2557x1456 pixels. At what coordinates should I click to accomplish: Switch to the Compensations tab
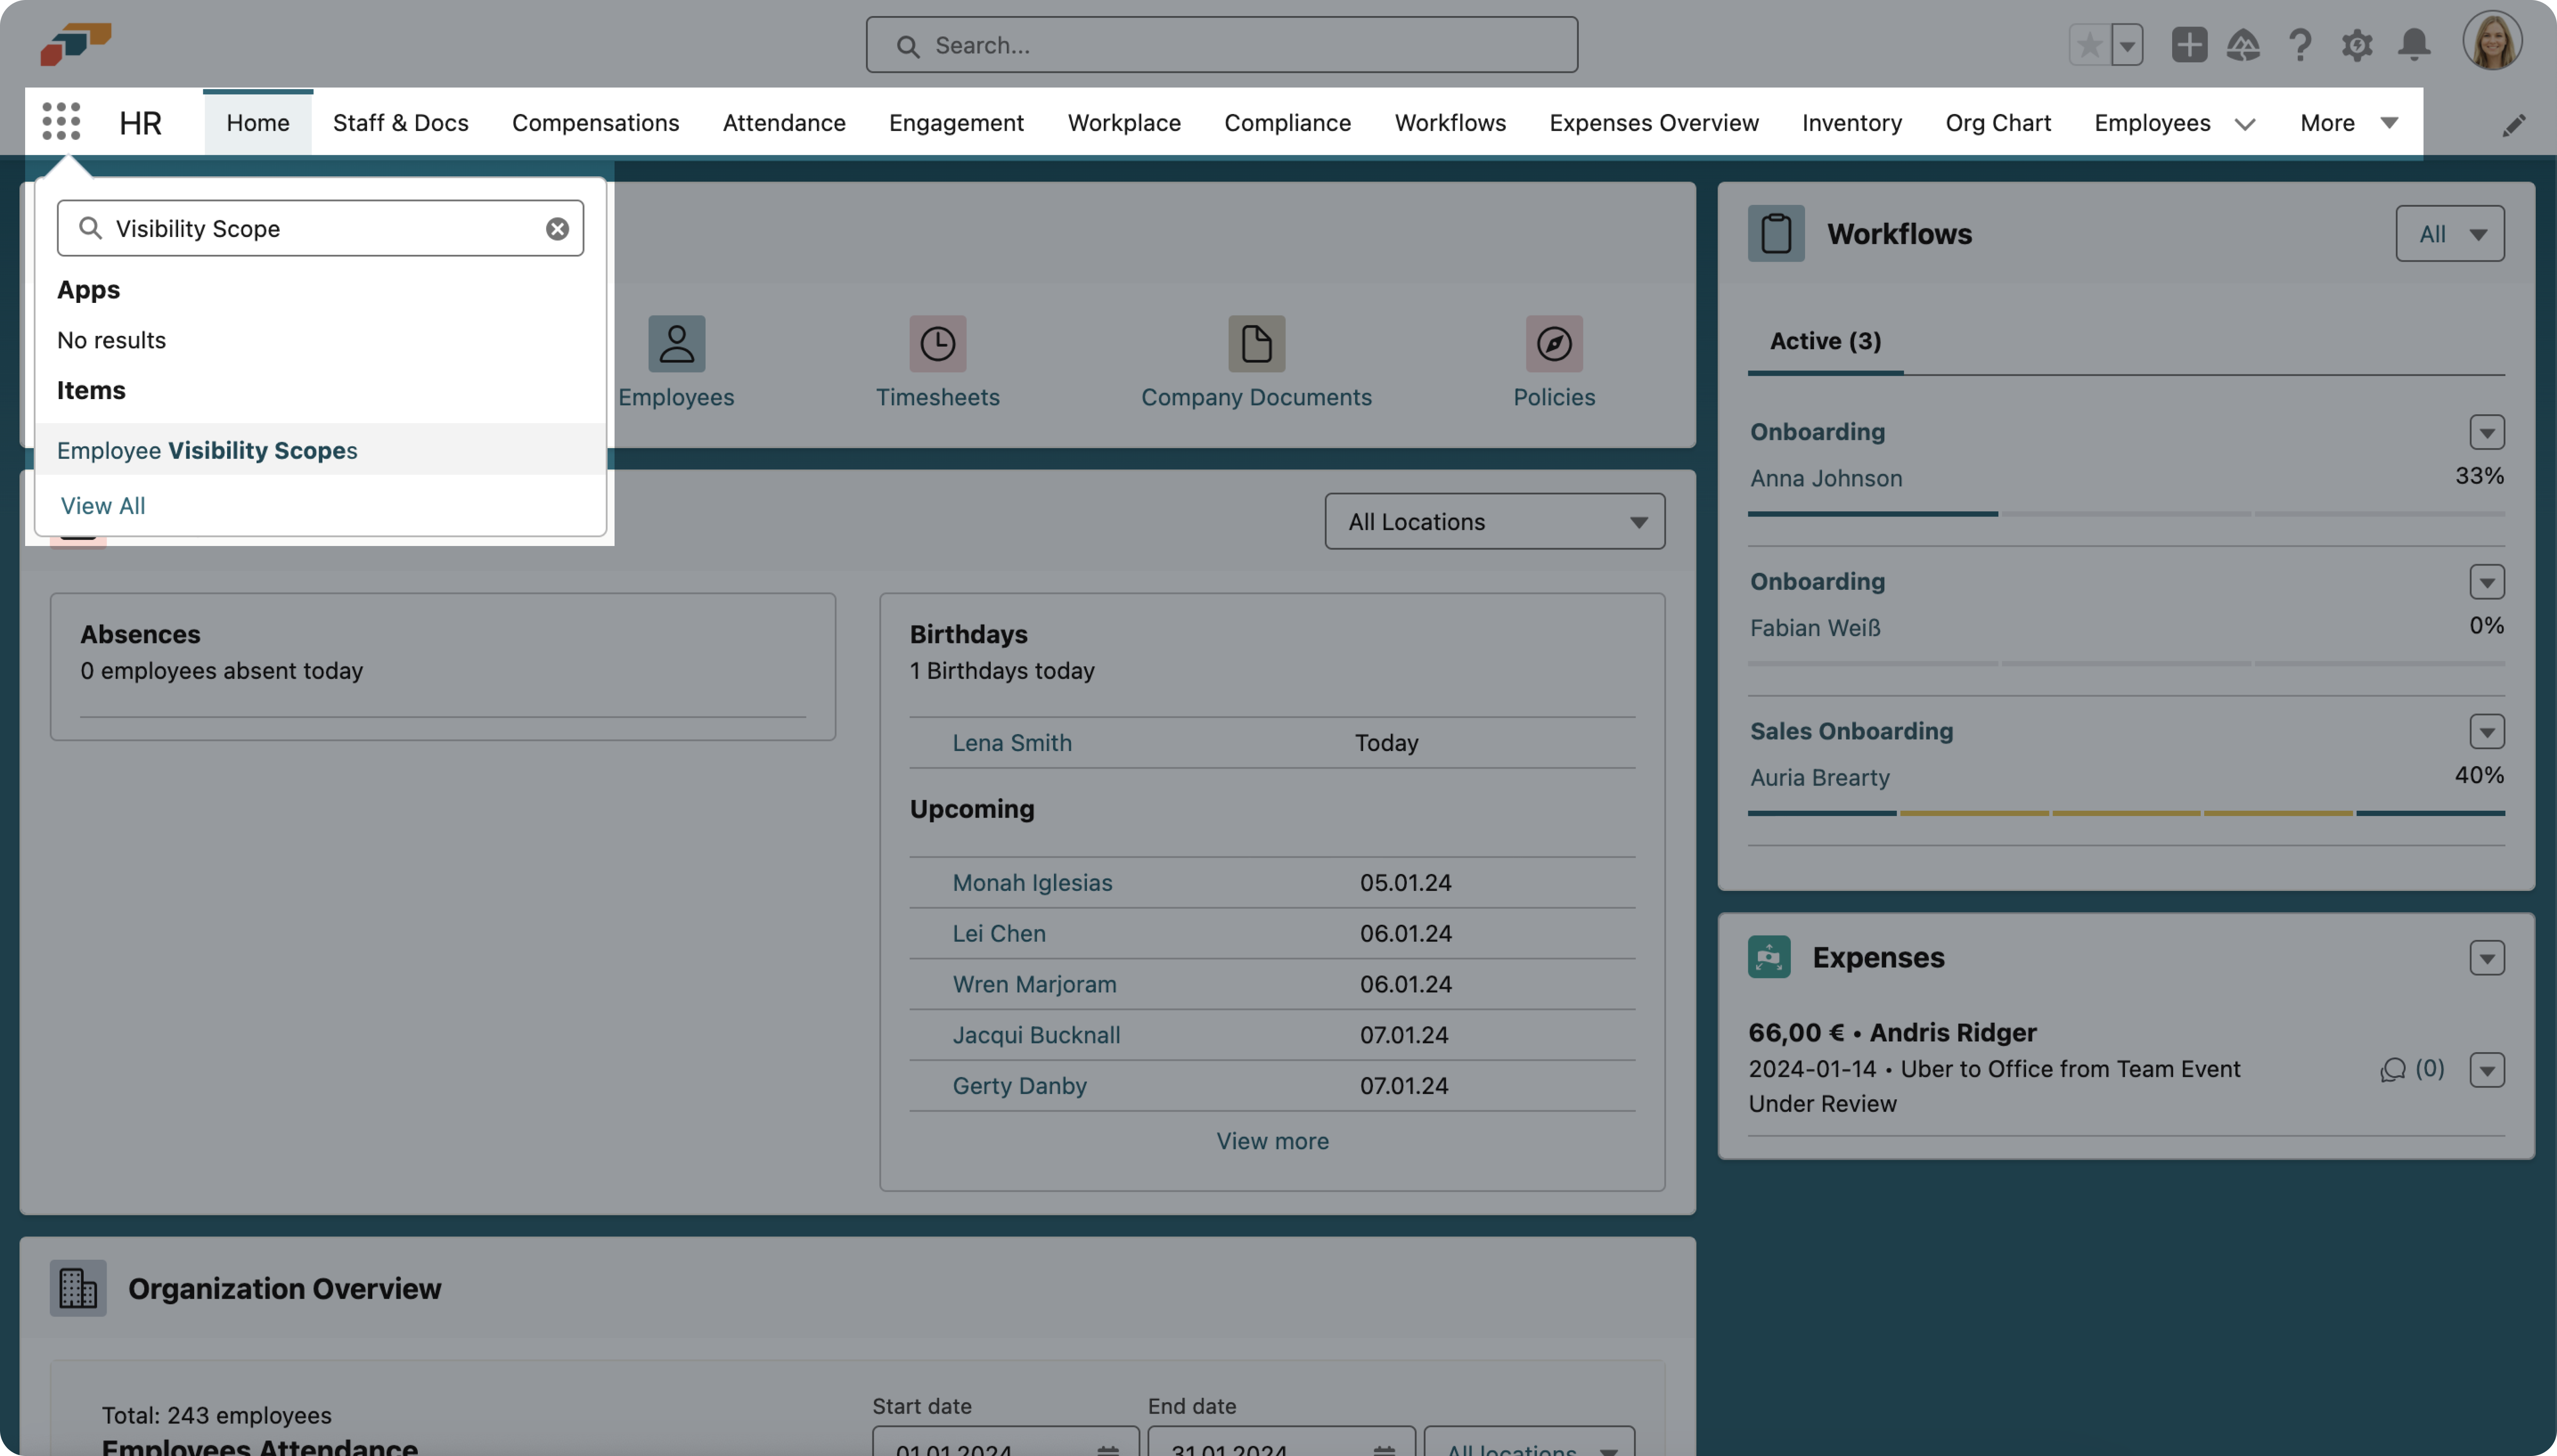595,123
